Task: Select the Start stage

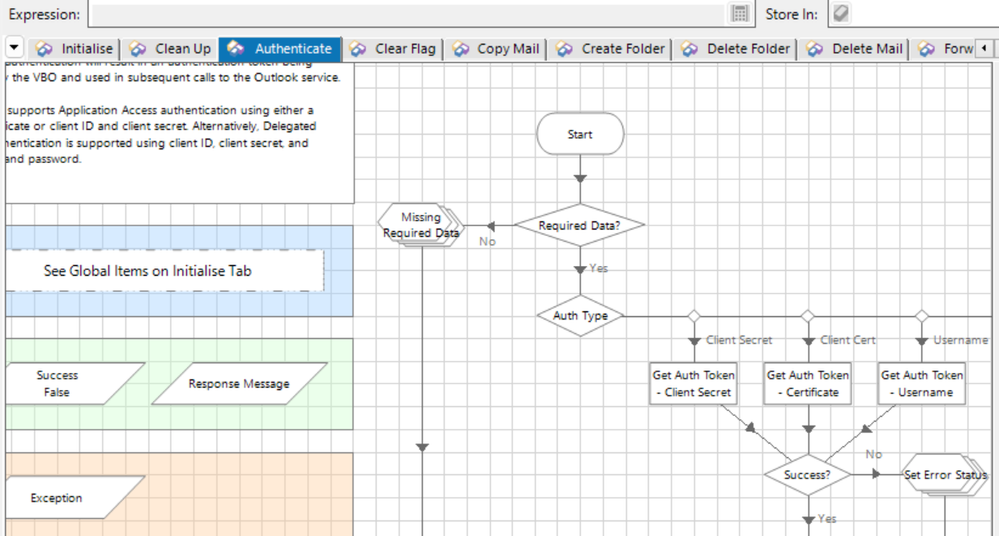Action: click(x=580, y=134)
